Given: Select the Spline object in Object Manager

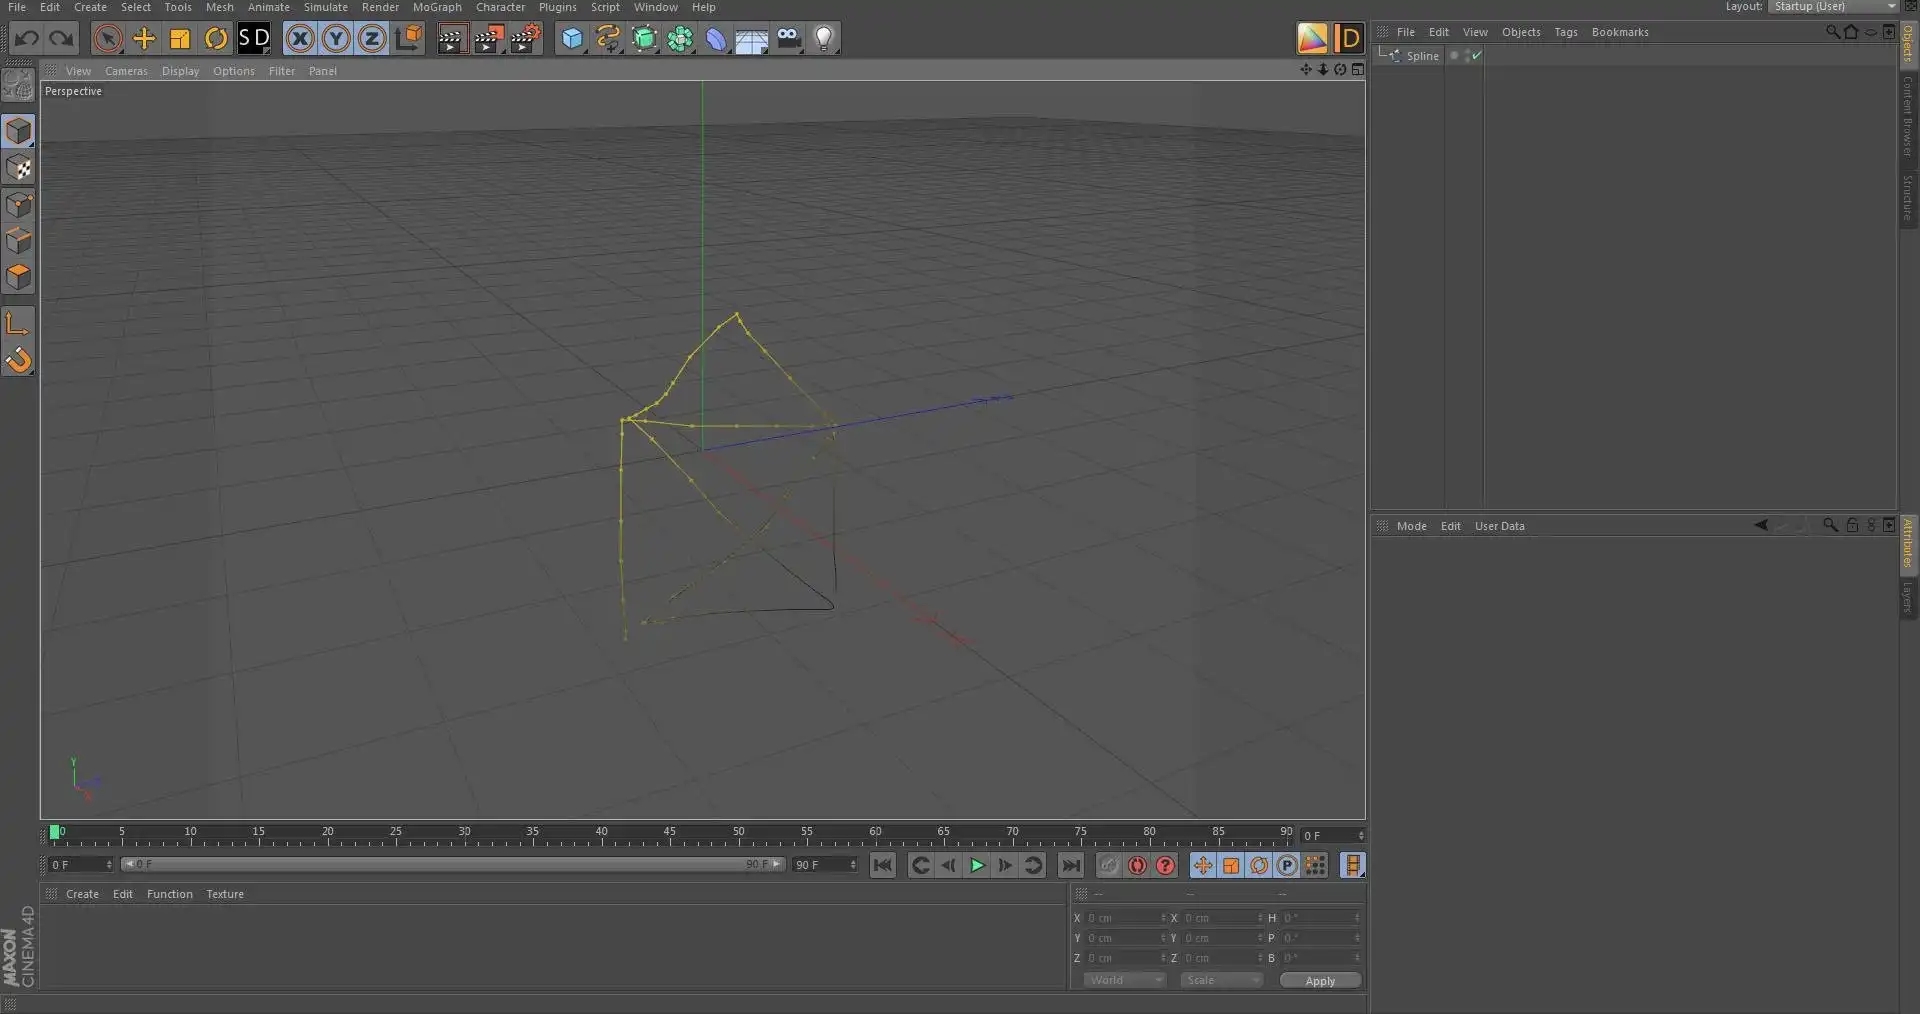Looking at the screenshot, I should coord(1422,56).
